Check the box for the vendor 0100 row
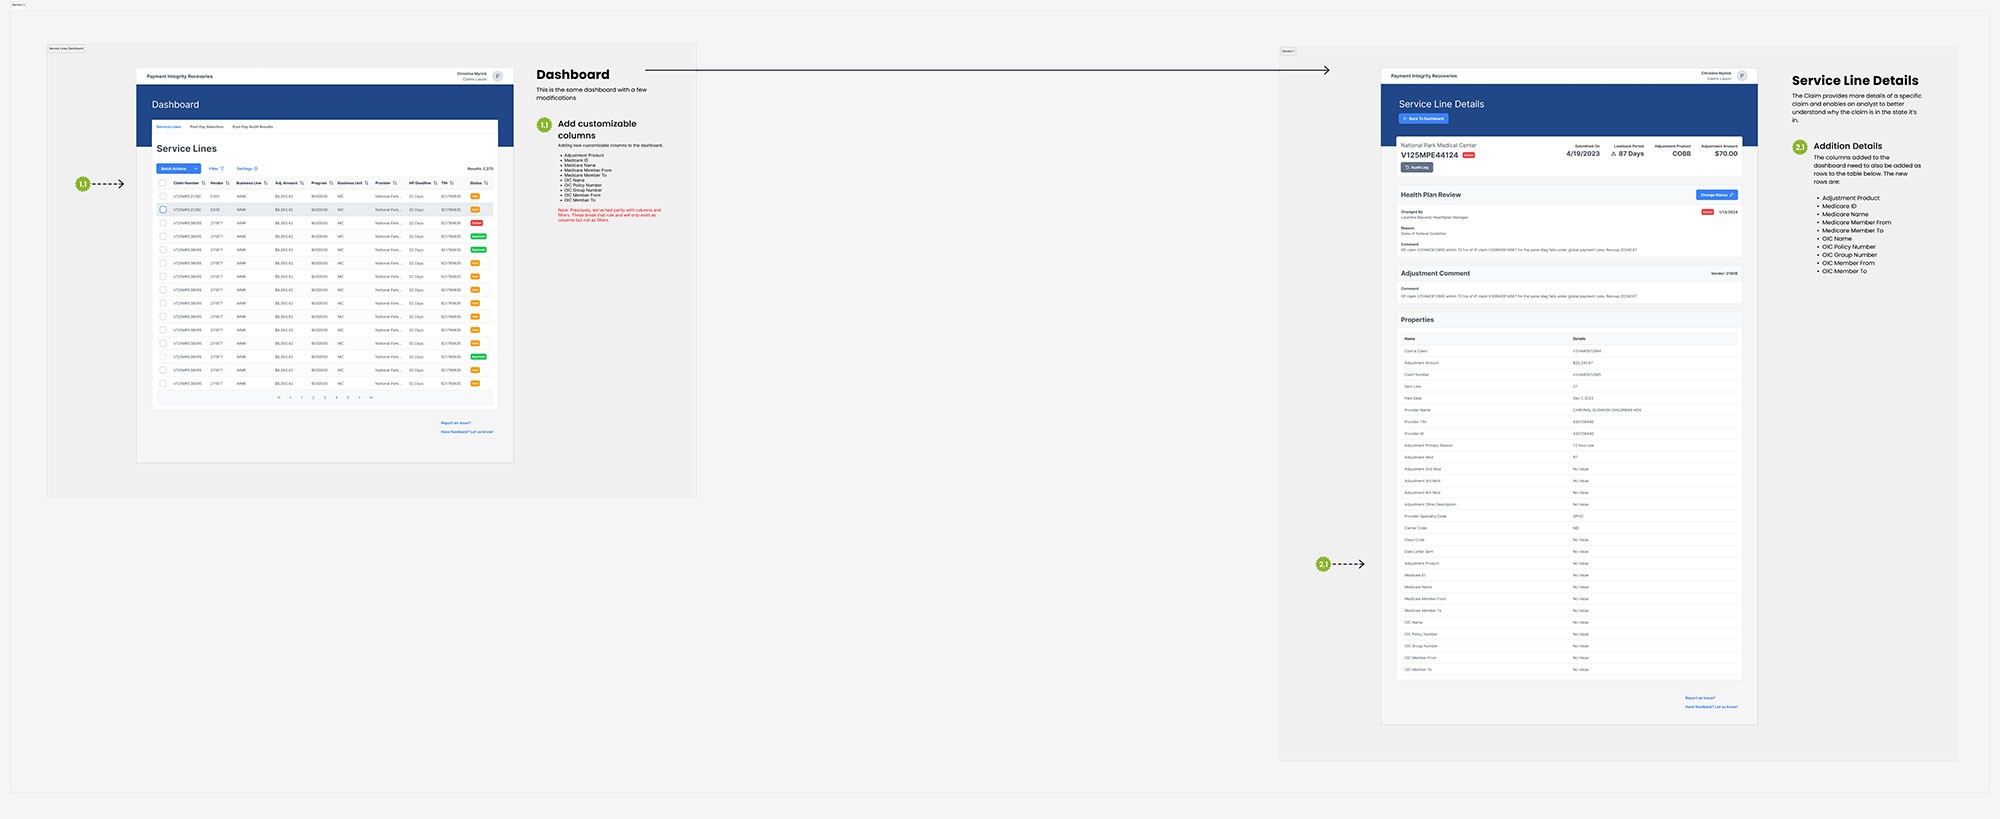 click(x=163, y=196)
